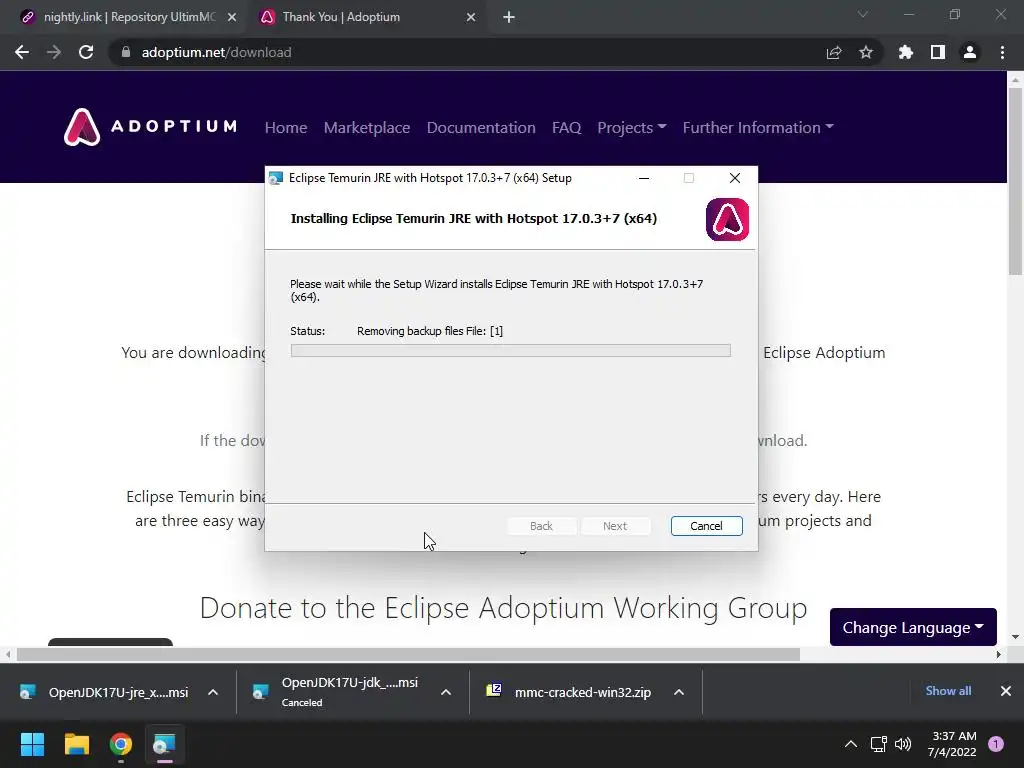Click the forward navigation arrow
Screen dimensions: 1024x768
point(54,52)
